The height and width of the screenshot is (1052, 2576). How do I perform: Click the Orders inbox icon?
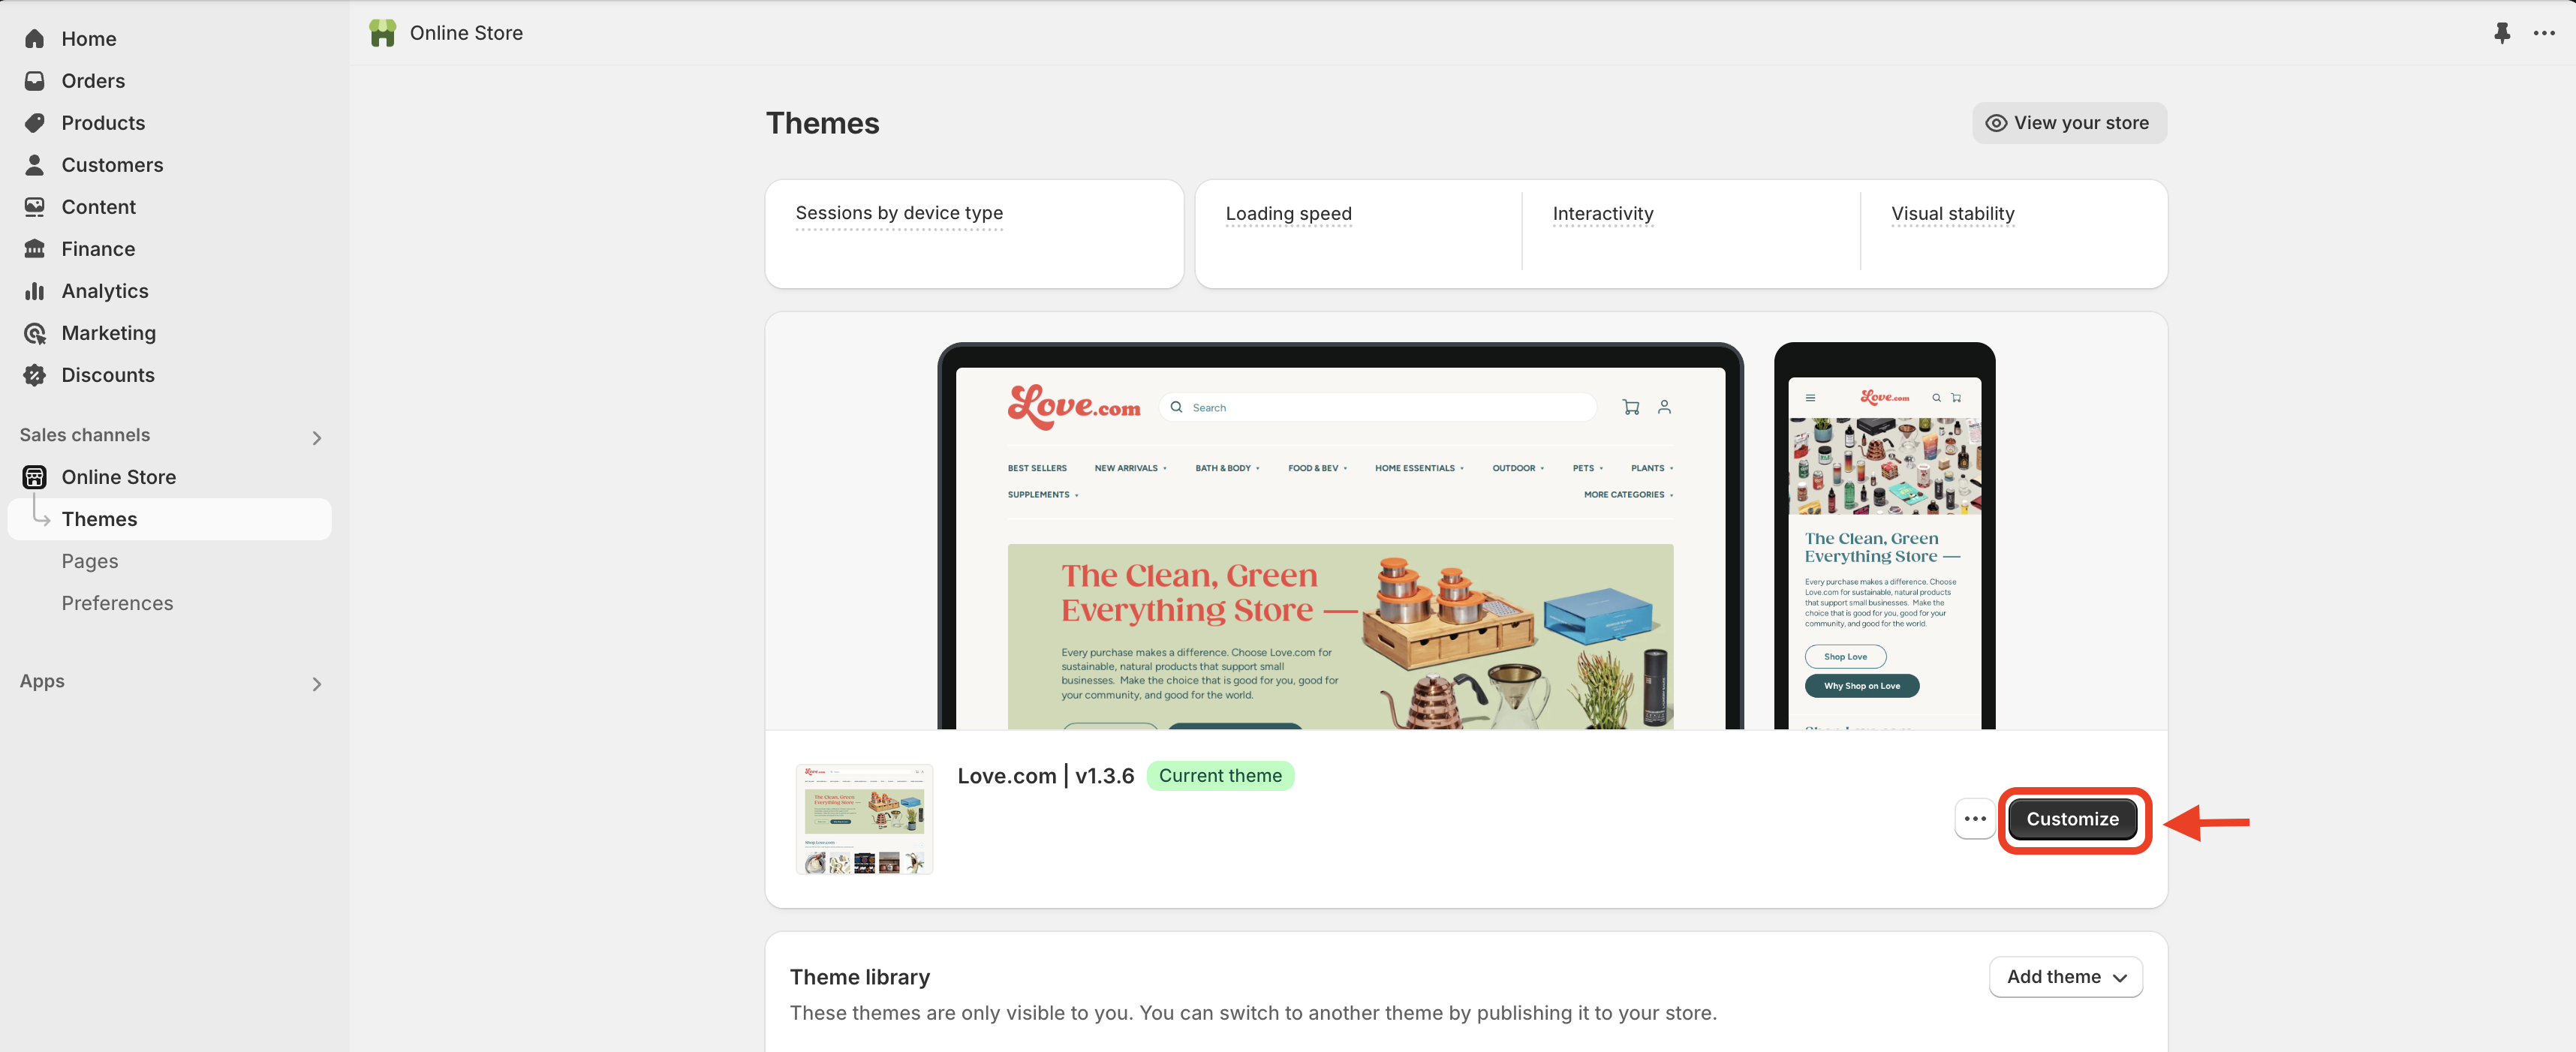[35, 81]
